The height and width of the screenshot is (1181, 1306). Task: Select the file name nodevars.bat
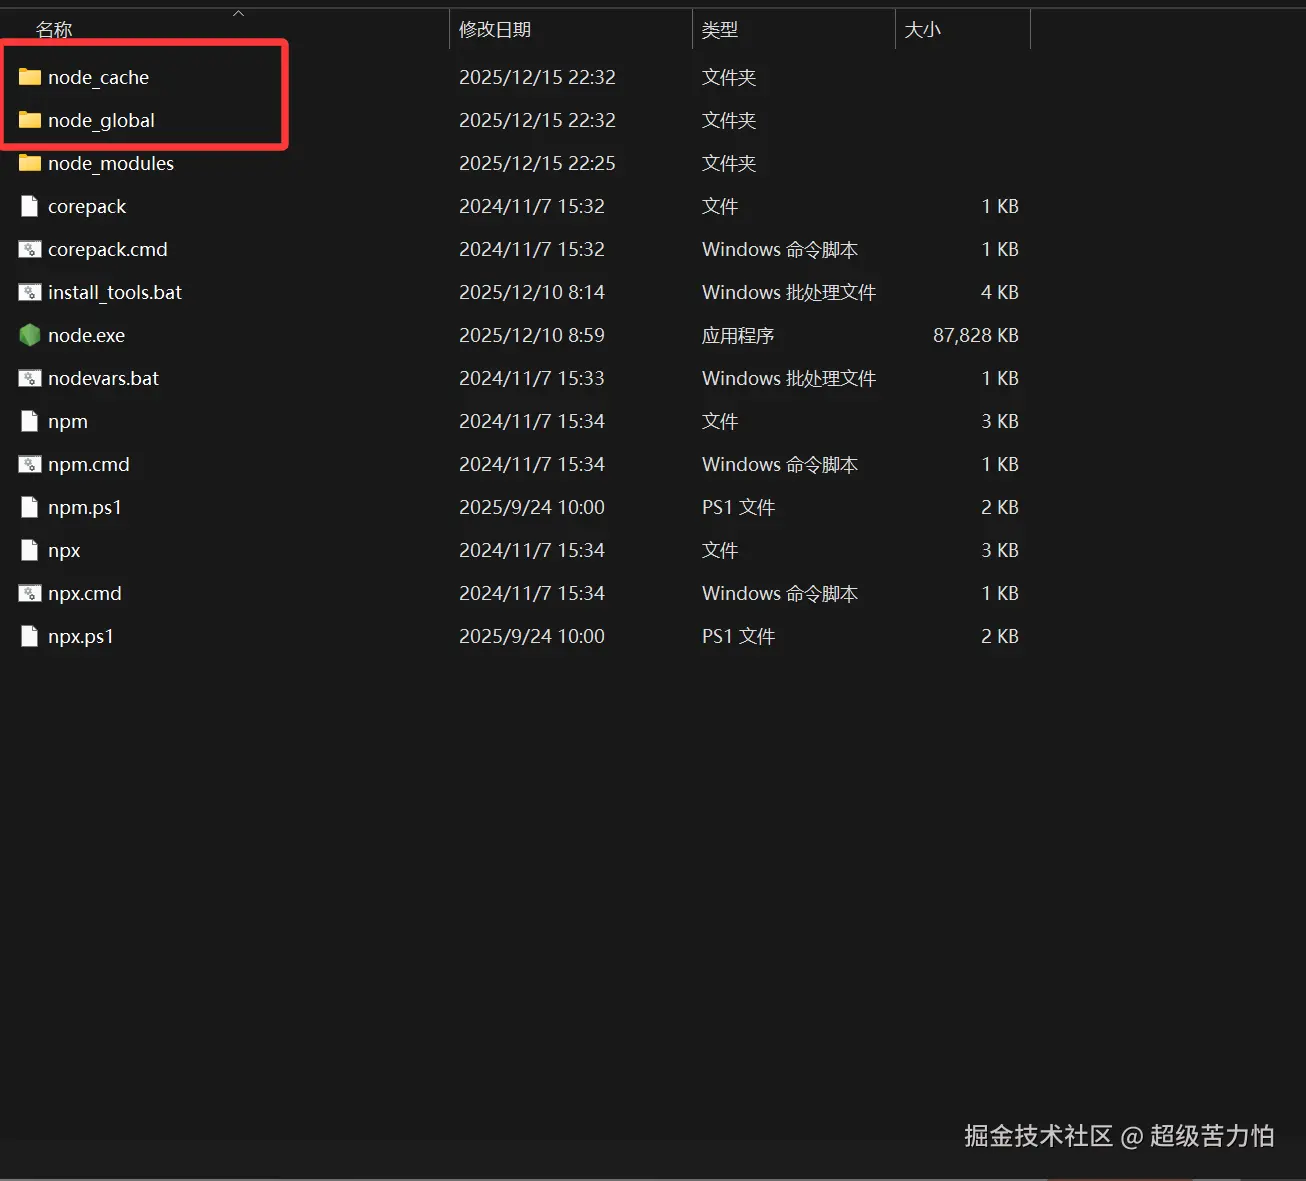point(103,378)
